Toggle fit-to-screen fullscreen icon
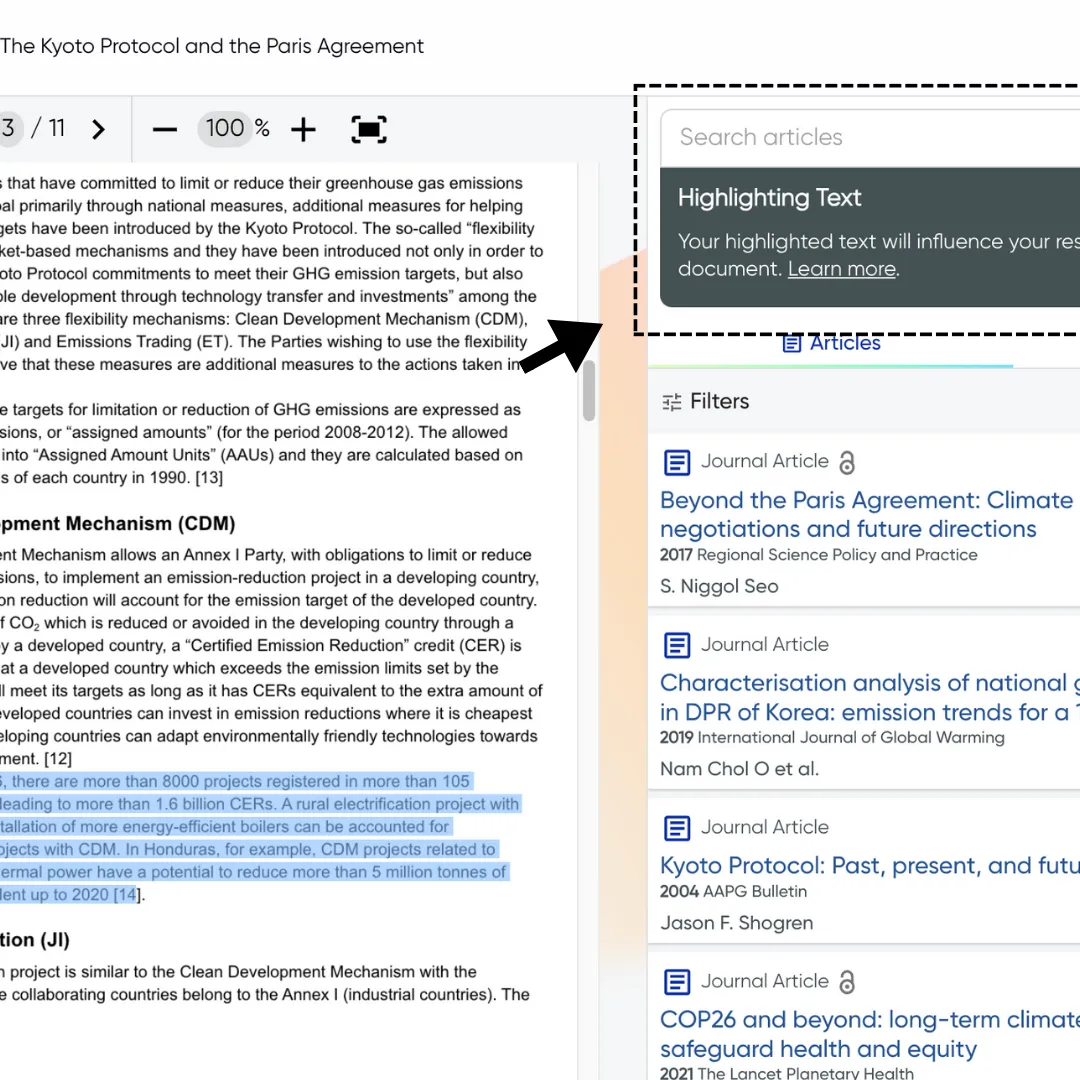The image size is (1080, 1080). click(368, 129)
